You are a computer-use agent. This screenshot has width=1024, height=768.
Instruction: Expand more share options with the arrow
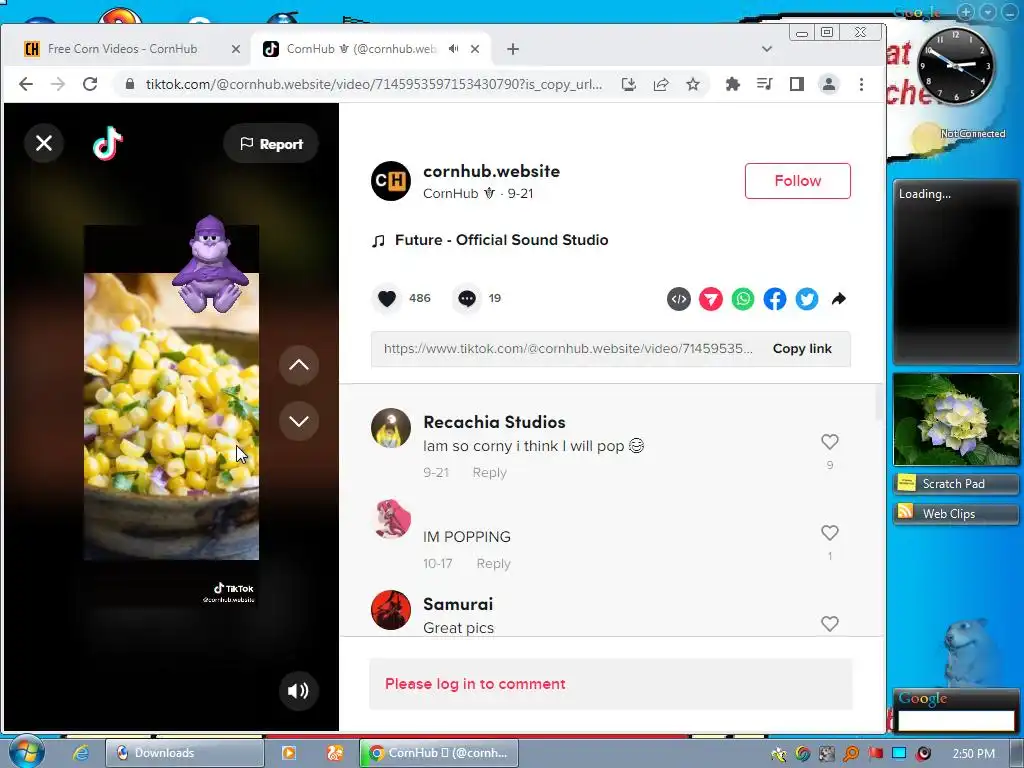(x=839, y=299)
